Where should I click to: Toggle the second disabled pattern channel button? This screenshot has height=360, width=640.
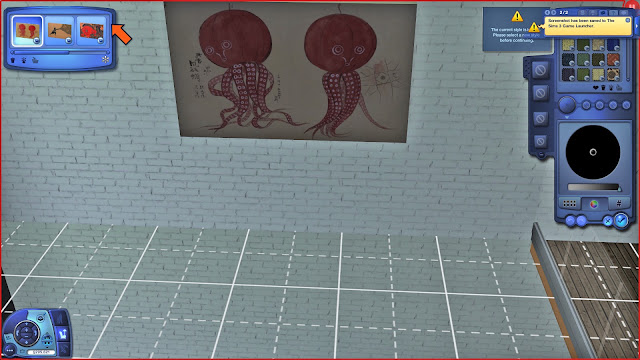tap(540, 93)
